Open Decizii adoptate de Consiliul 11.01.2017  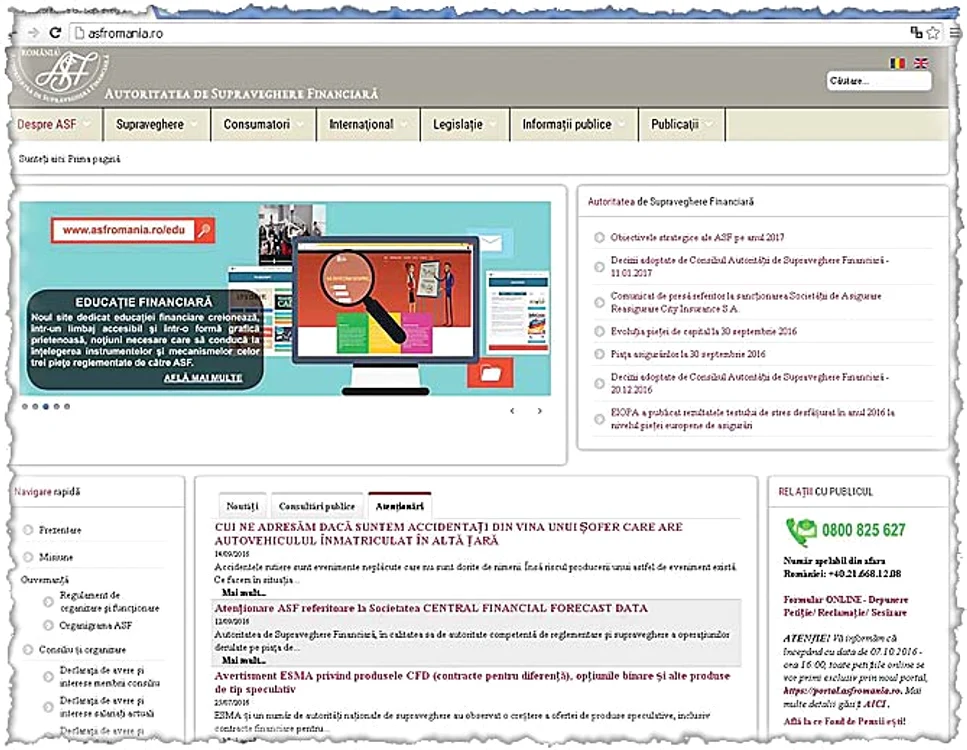(x=749, y=266)
